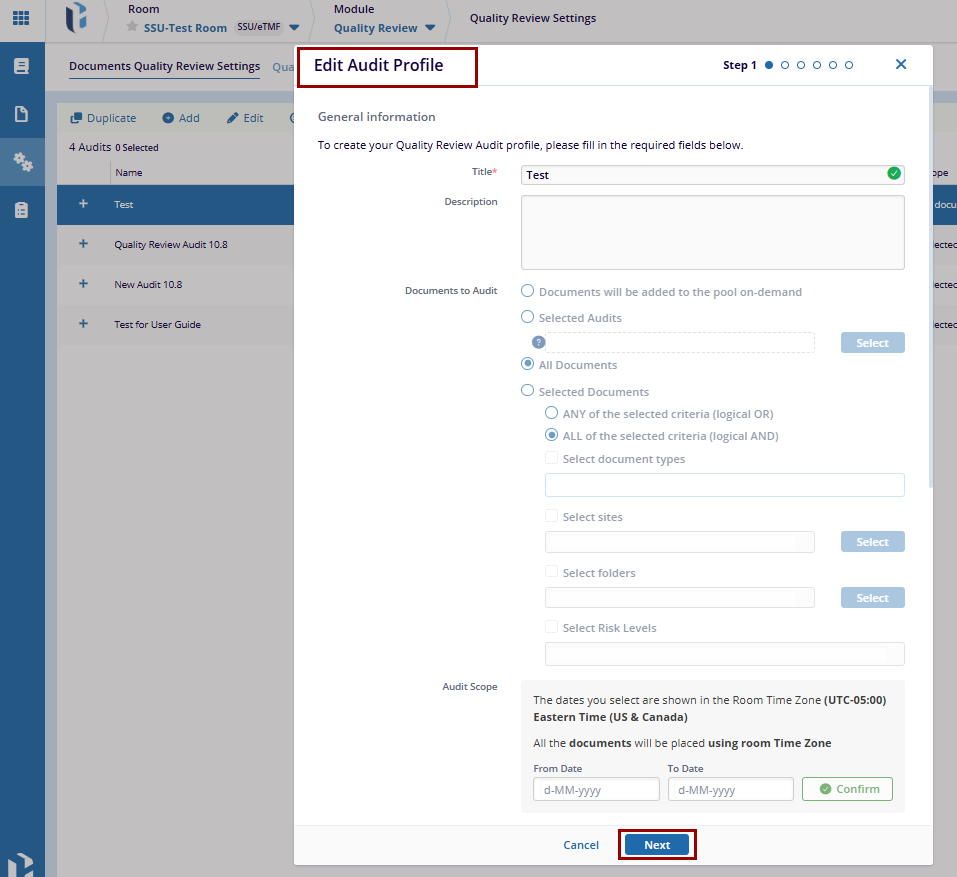
Task: Click the Duplicate toolbar icon
Action: pyautogui.click(x=76, y=118)
